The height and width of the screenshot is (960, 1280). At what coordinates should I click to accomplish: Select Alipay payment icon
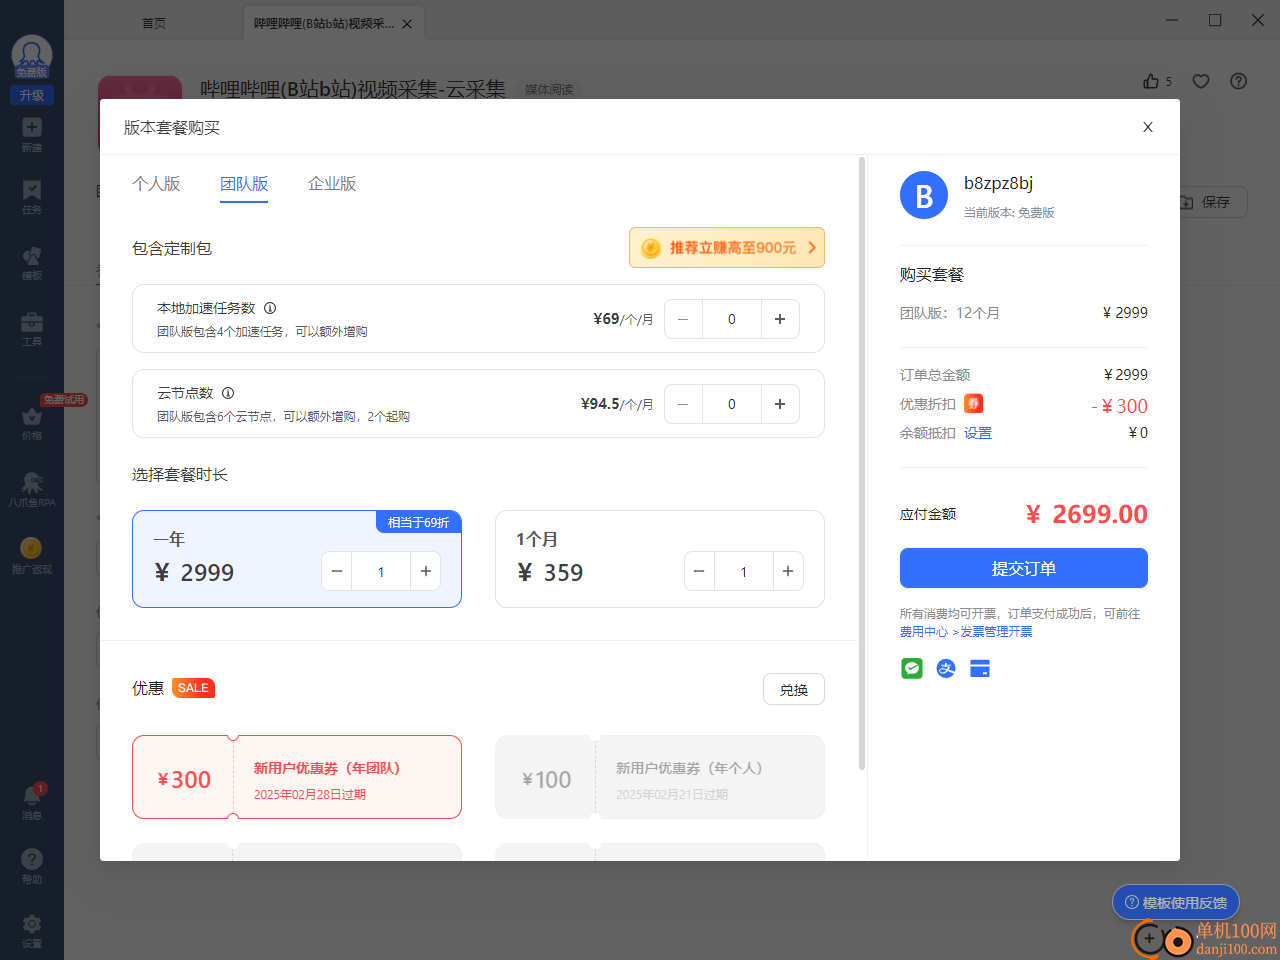click(x=946, y=669)
